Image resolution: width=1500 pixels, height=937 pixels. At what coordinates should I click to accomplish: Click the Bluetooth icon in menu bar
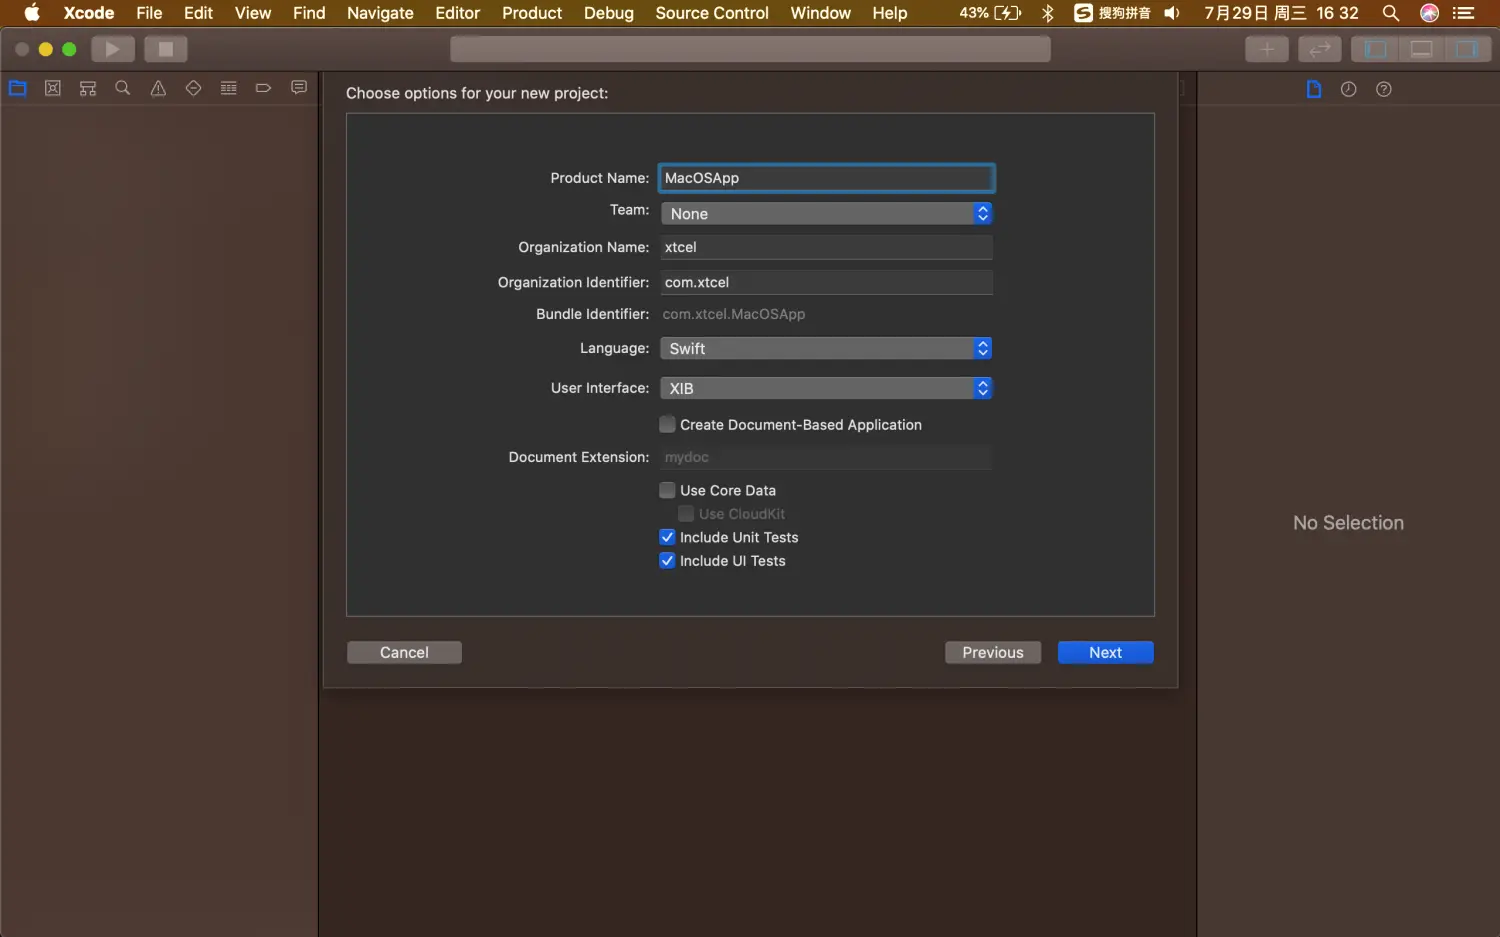tap(1048, 13)
